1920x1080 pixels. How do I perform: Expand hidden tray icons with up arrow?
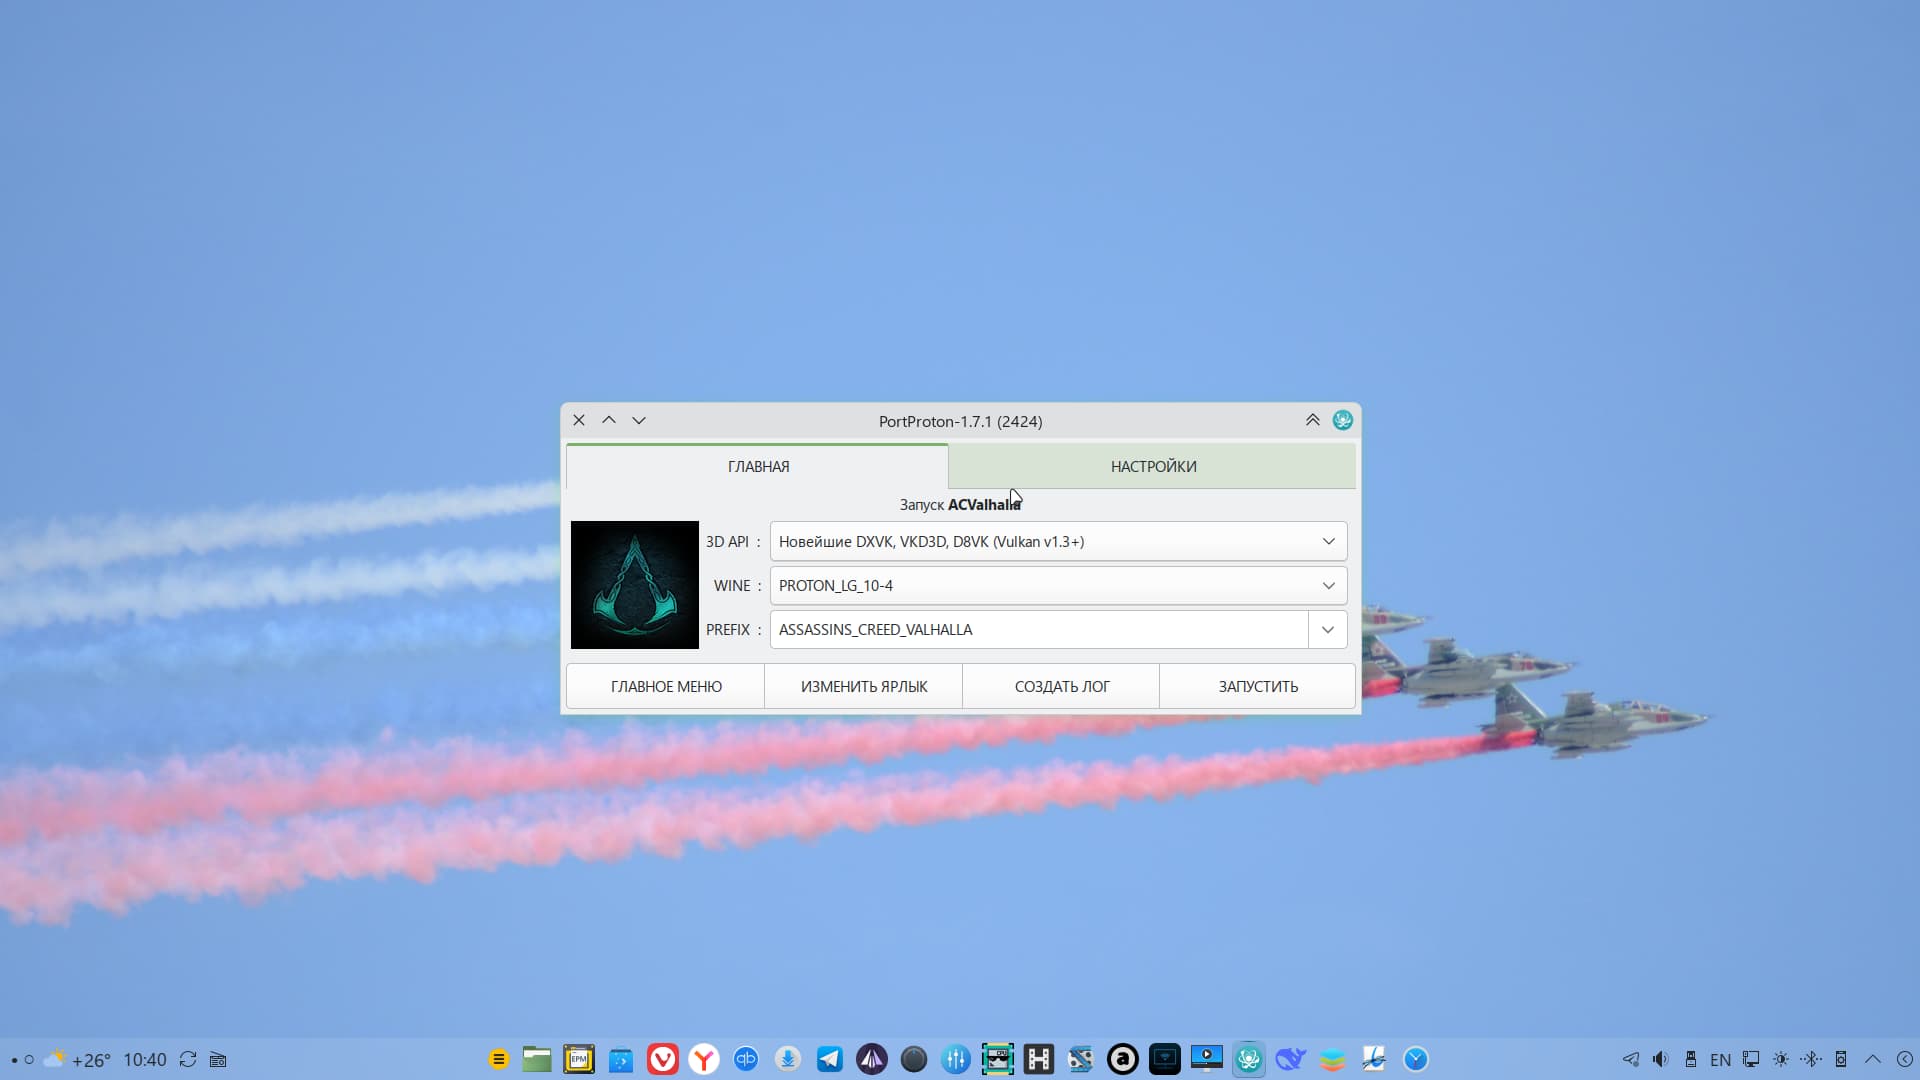(1873, 1059)
